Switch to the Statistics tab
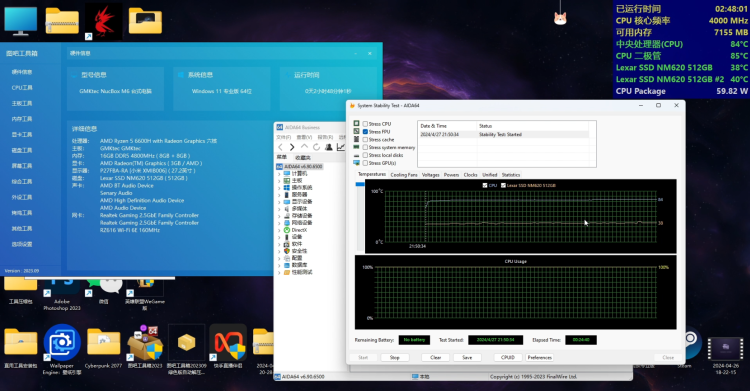This screenshot has width=750, height=391. click(511, 175)
